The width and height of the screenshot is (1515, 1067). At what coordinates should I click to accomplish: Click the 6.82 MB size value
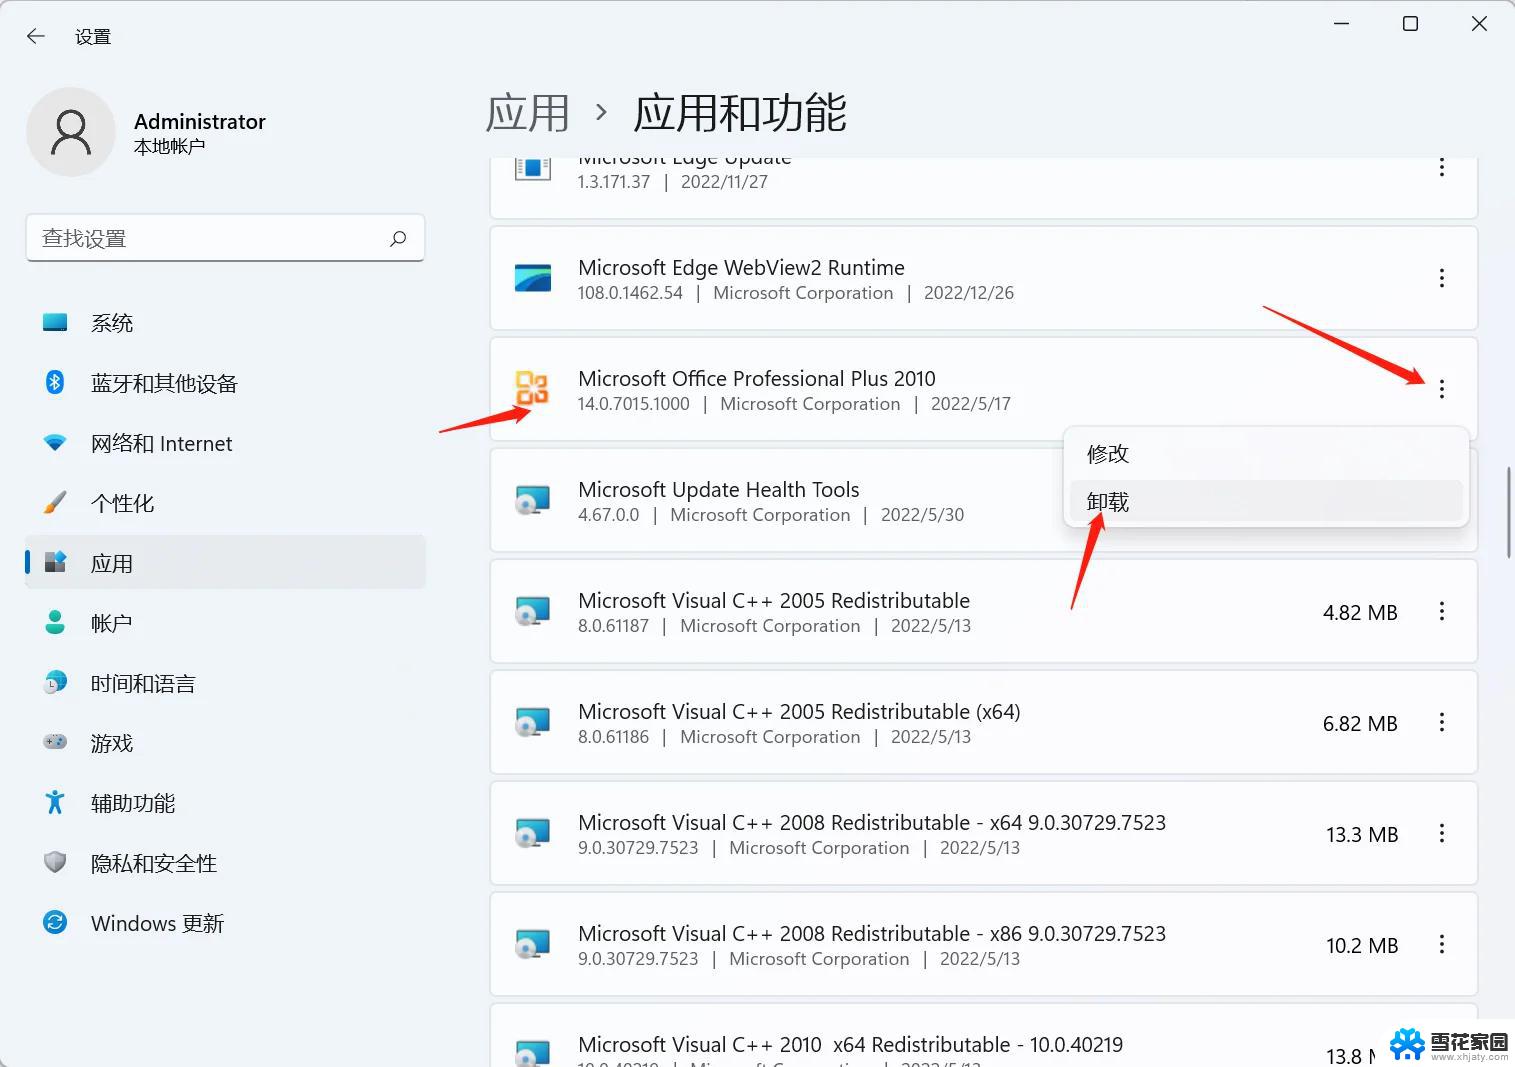(1360, 723)
